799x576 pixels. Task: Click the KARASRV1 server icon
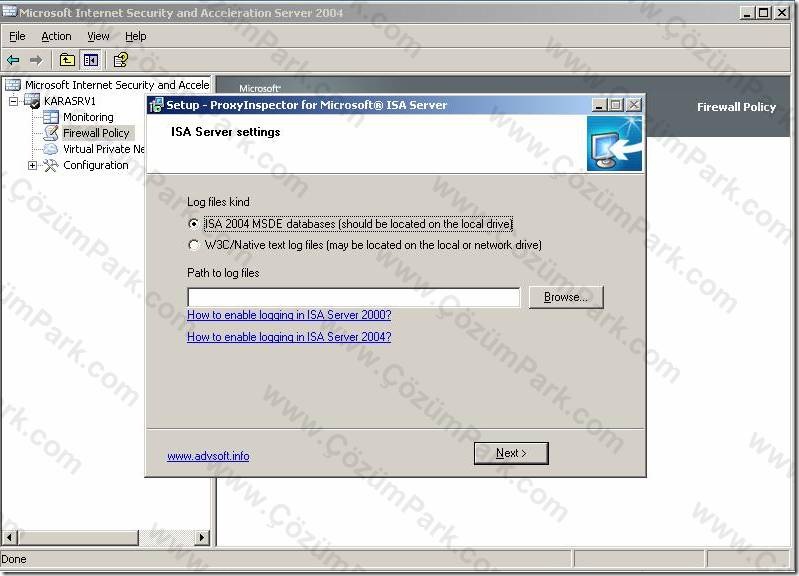[x=32, y=101]
